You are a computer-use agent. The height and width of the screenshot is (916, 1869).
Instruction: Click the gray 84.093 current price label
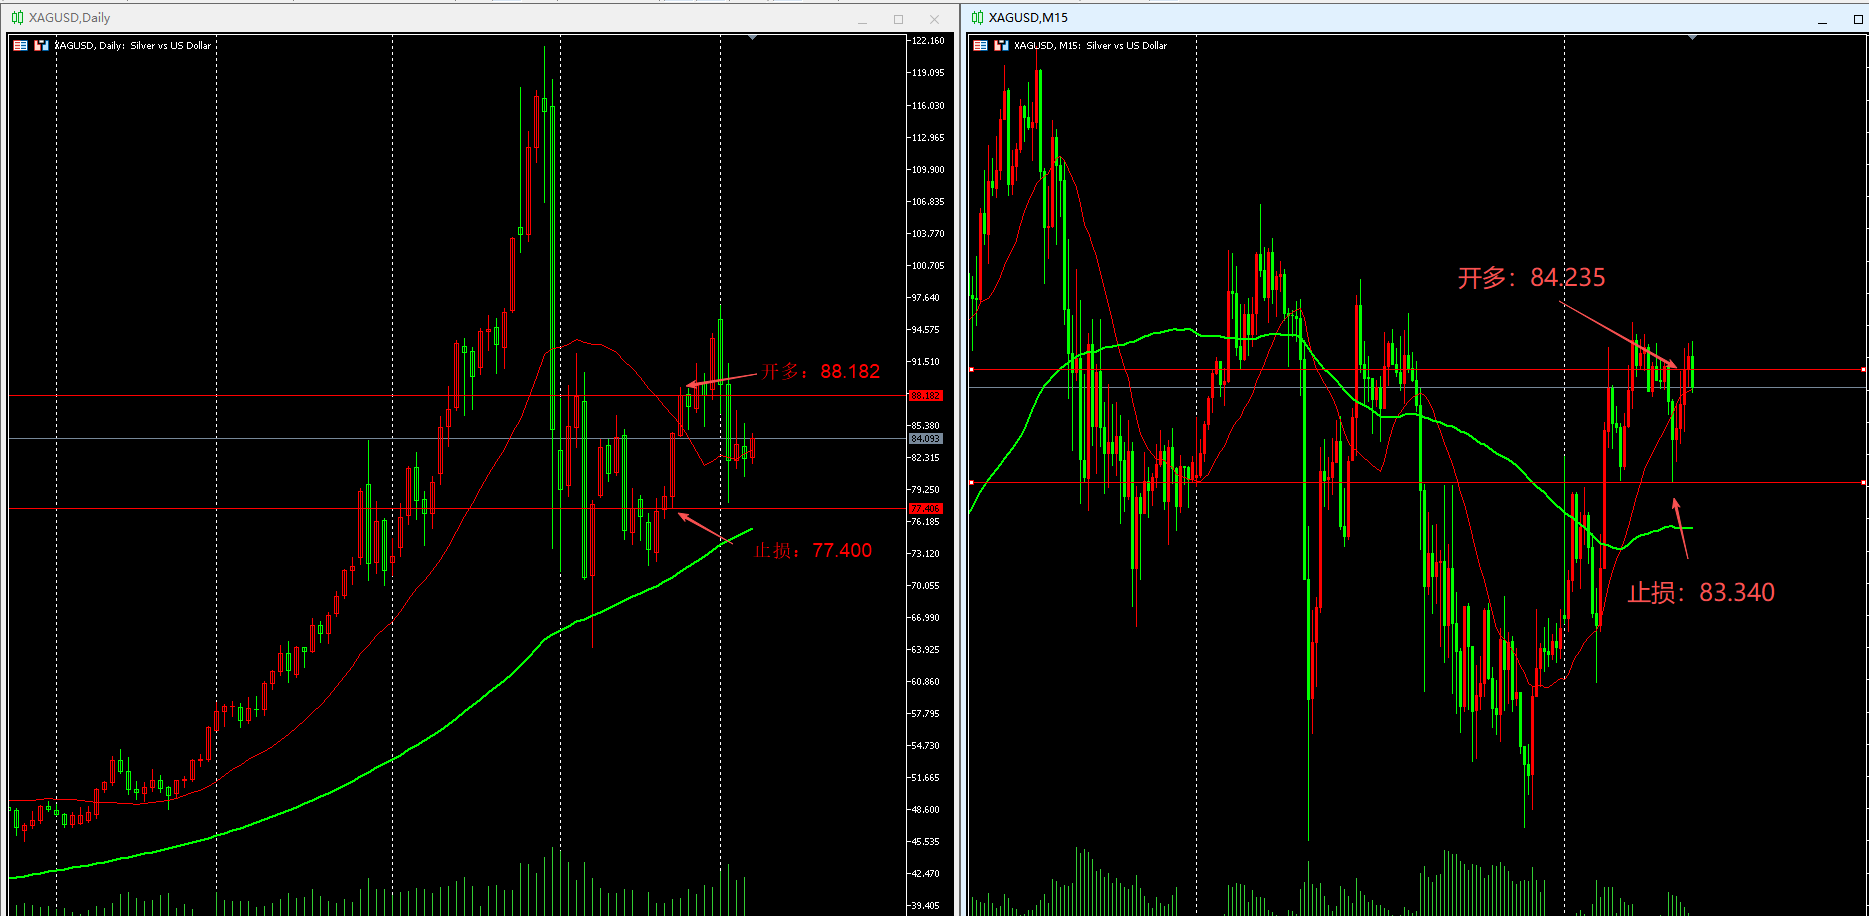pos(925,439)
